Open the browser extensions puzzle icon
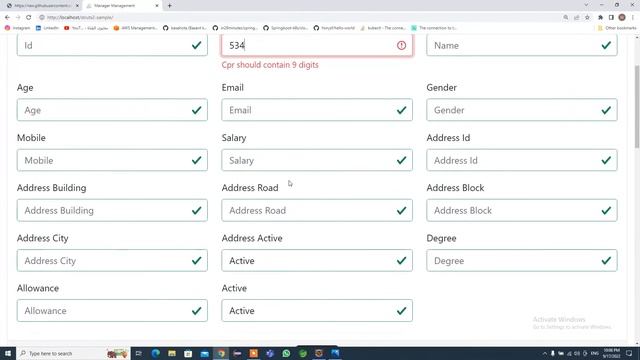Image resolution: width=640 pixels, height=360 pixels. click(x=600, y=18)
